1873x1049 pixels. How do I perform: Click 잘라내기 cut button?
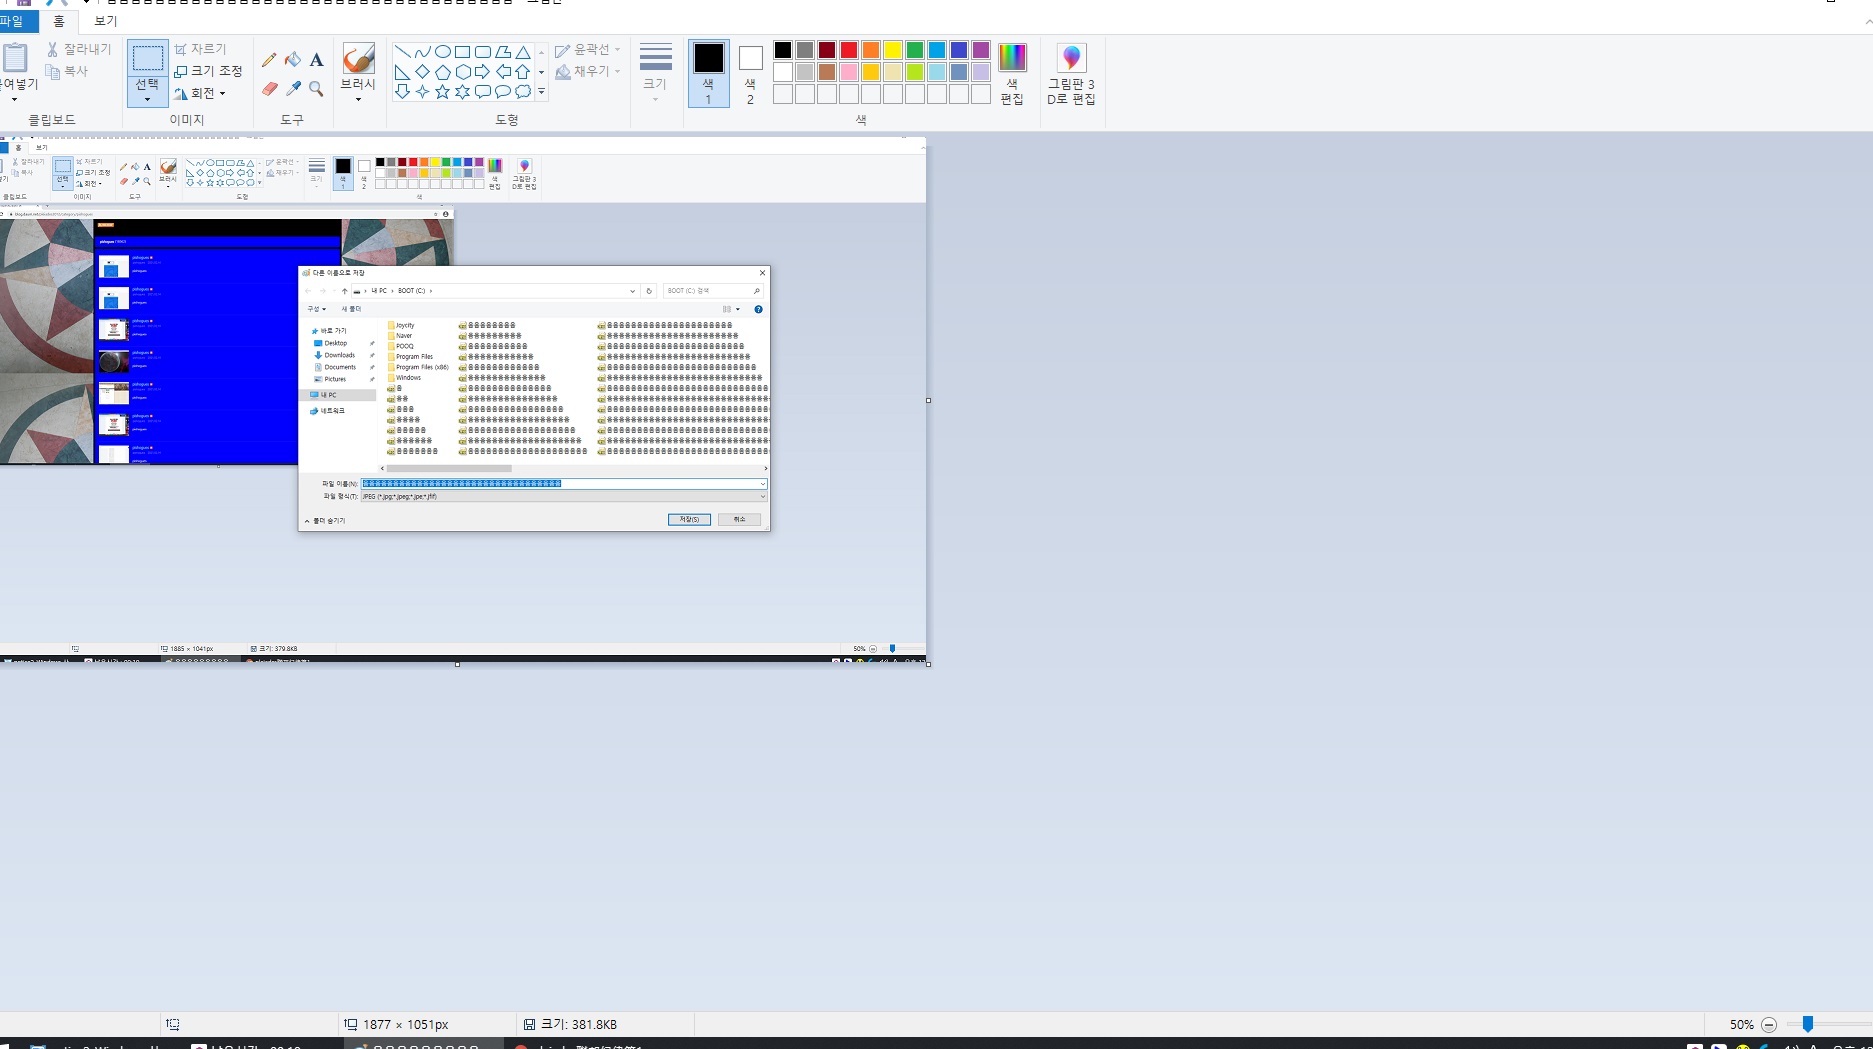pyautogui.click(x=79, y=49)
